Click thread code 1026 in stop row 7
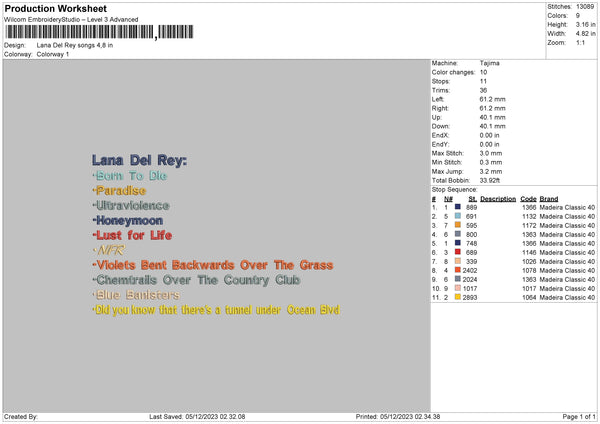The width and height of the screenshot is (600, 424). coord(529,261)
